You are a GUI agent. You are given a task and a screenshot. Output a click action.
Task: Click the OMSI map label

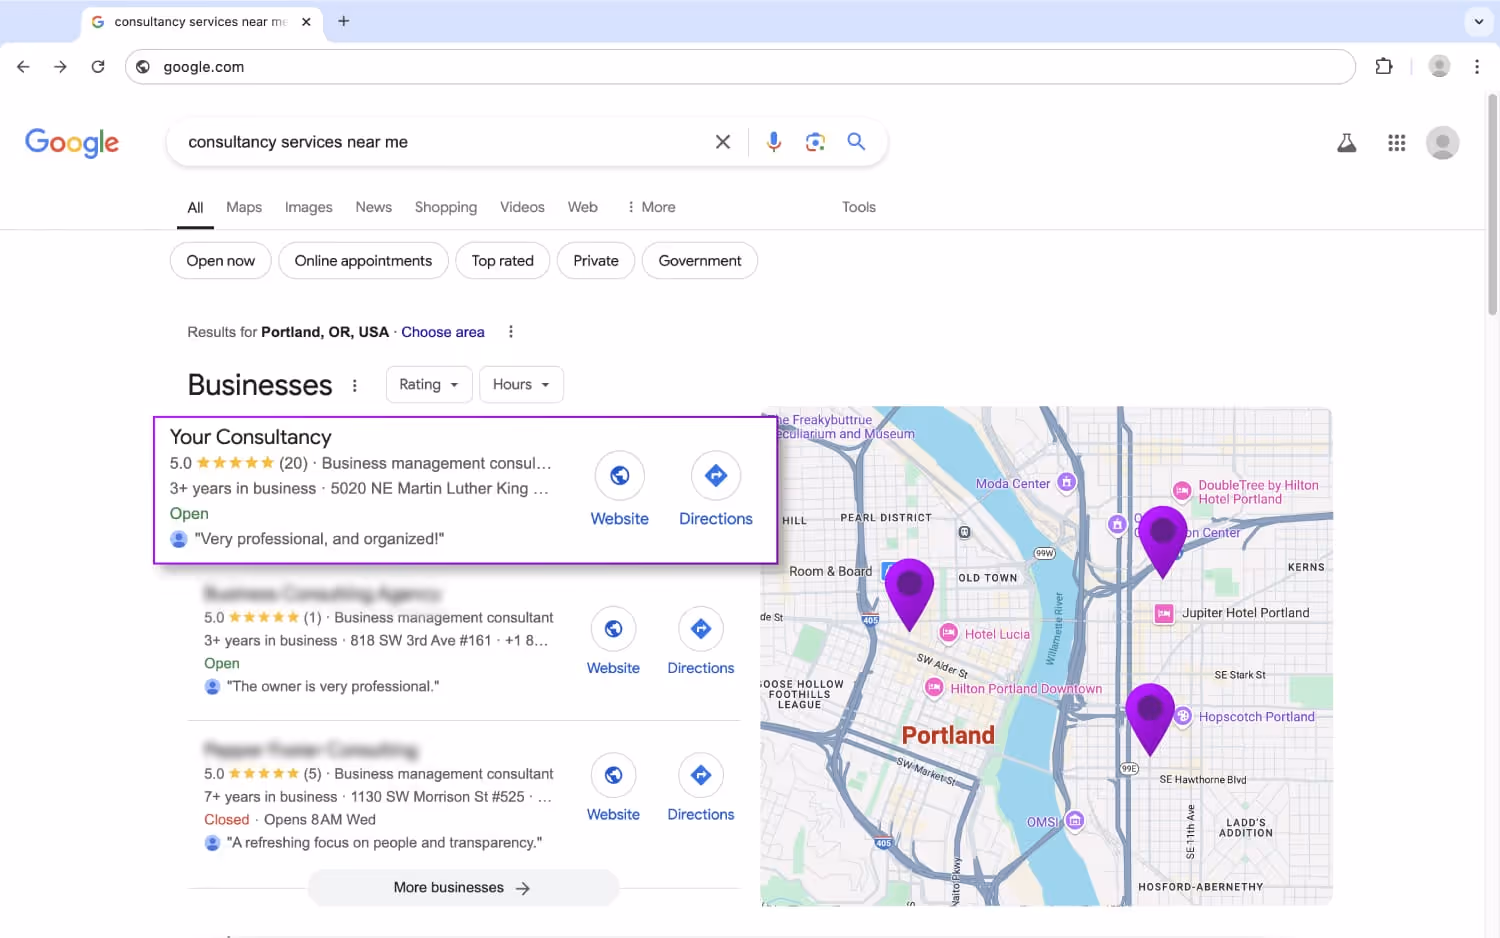pos(1042,822)
